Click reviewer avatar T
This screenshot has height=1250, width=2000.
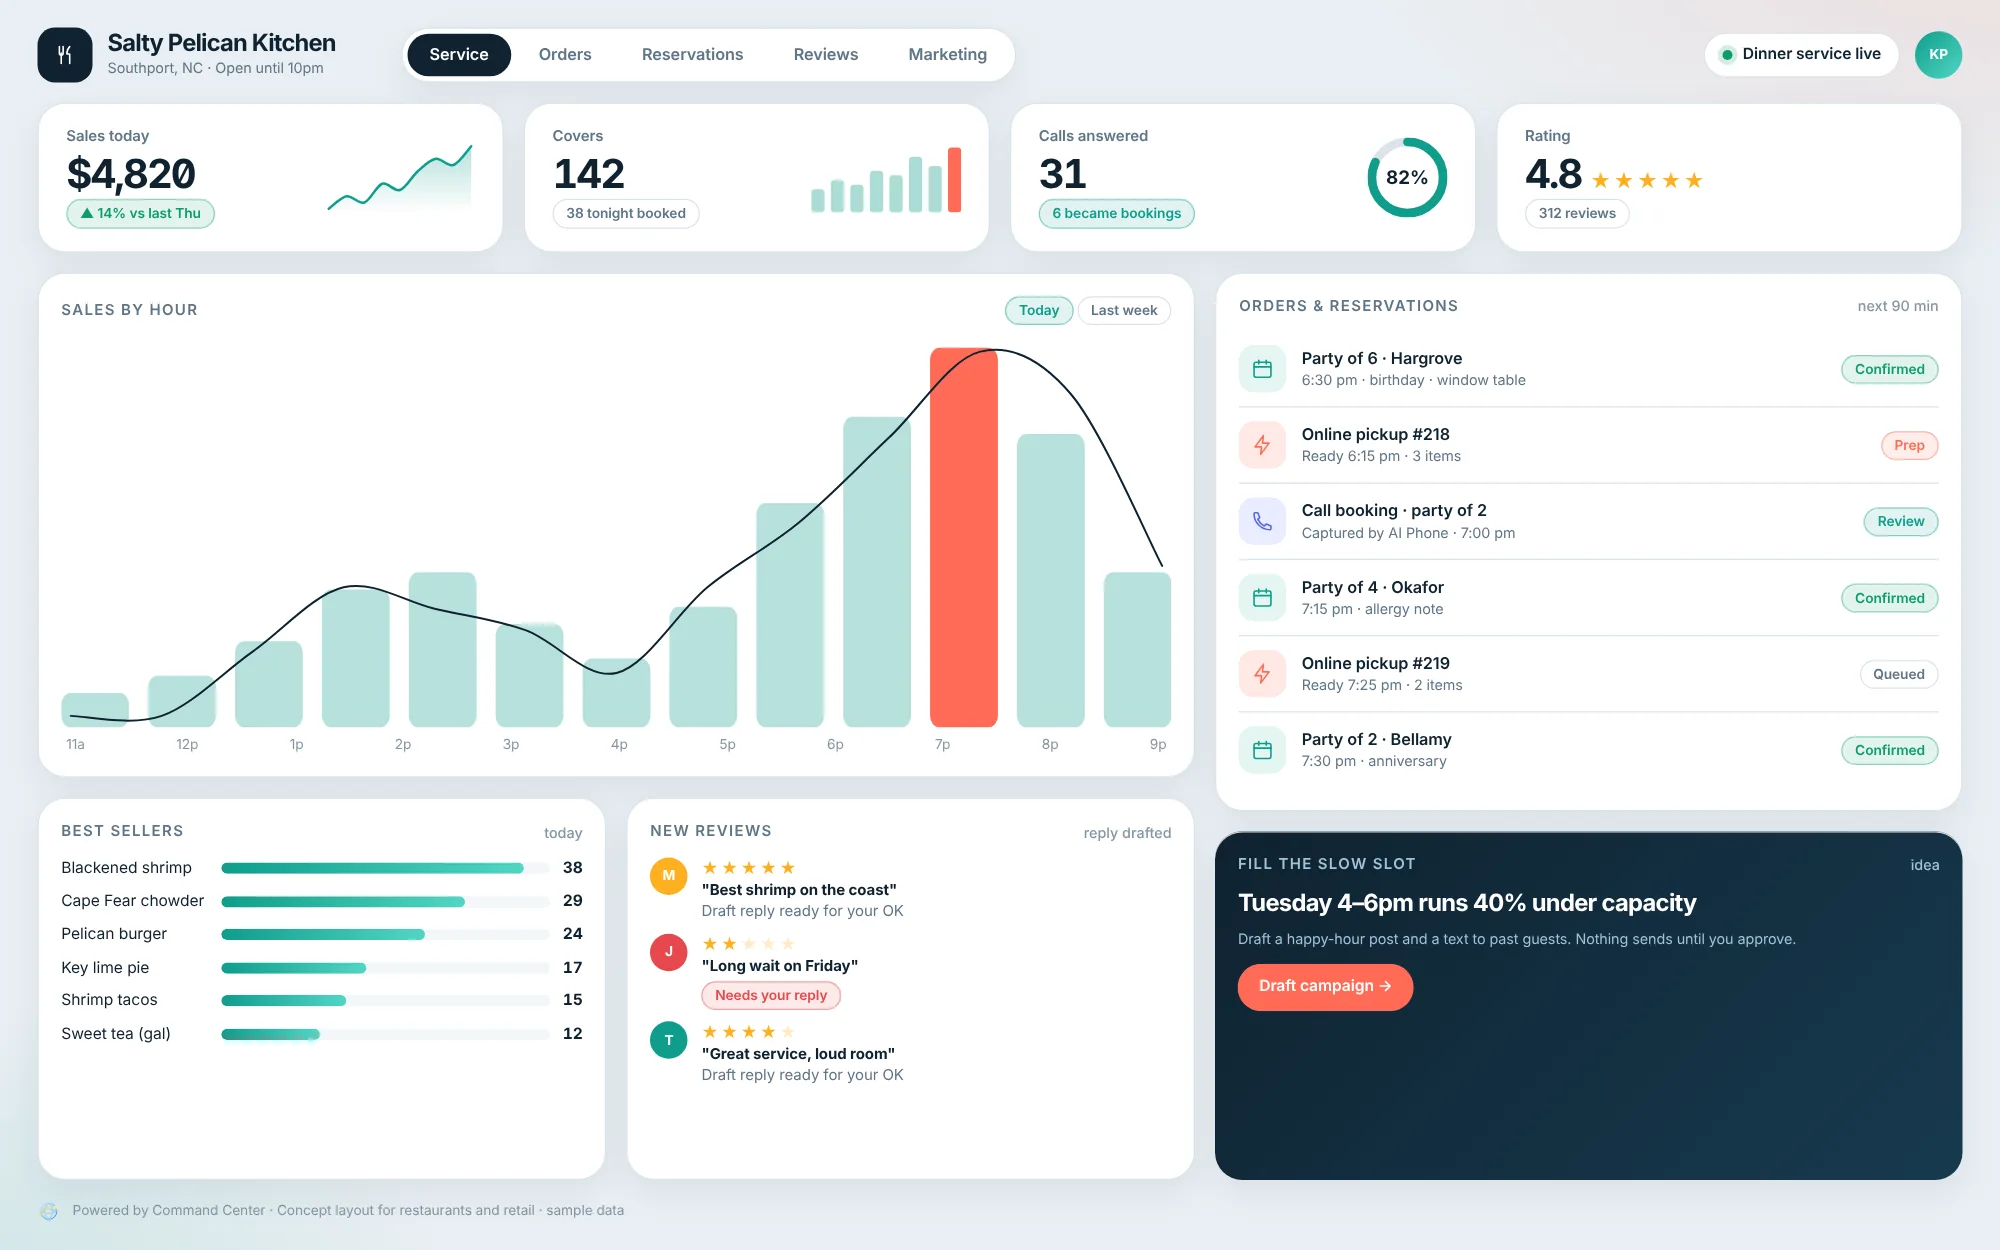click(669, 1040)
